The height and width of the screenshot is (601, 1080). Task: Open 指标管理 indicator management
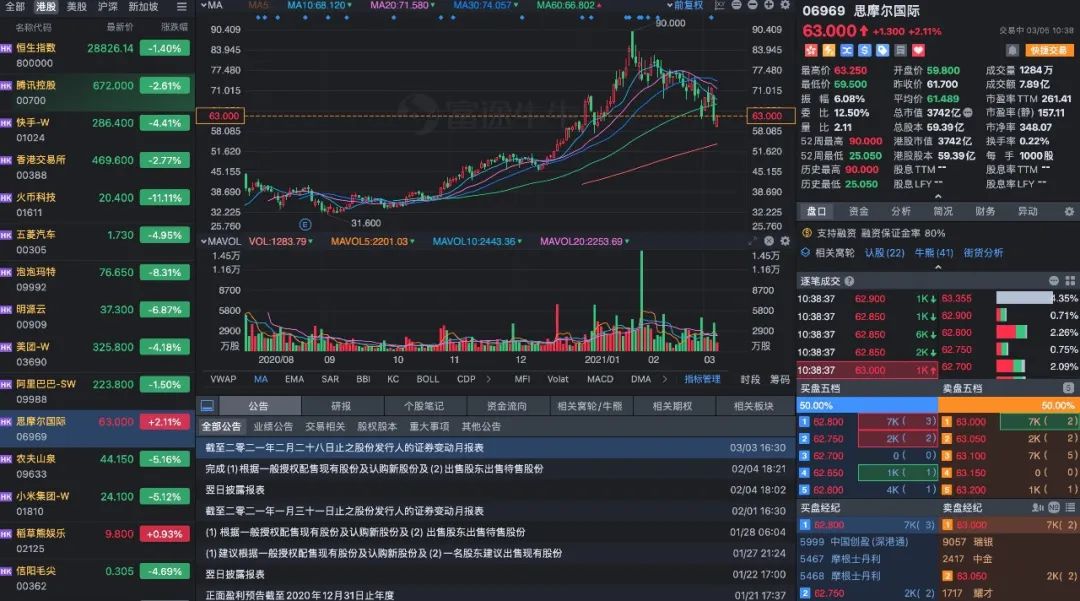(x=702, y=379)
